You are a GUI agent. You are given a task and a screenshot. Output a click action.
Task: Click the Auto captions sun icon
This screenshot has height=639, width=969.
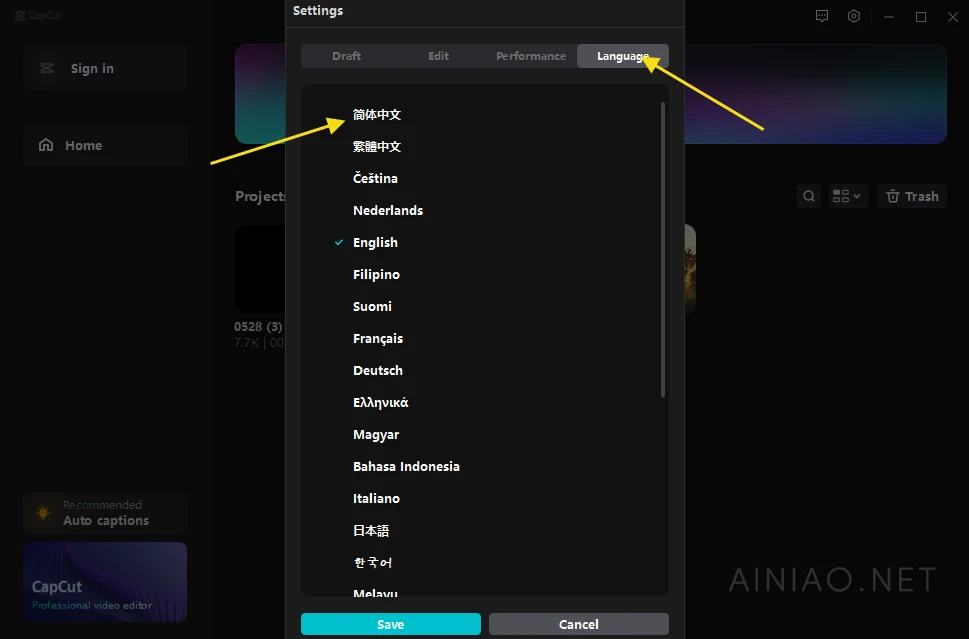(43, 513)
